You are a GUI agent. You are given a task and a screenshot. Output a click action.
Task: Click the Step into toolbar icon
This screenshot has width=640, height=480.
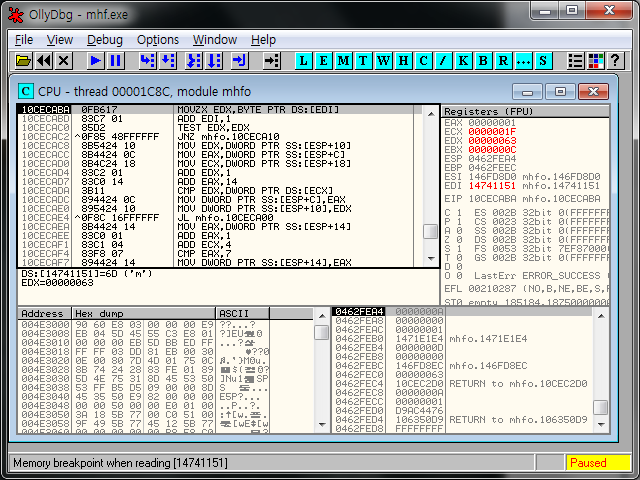point(146,61)
